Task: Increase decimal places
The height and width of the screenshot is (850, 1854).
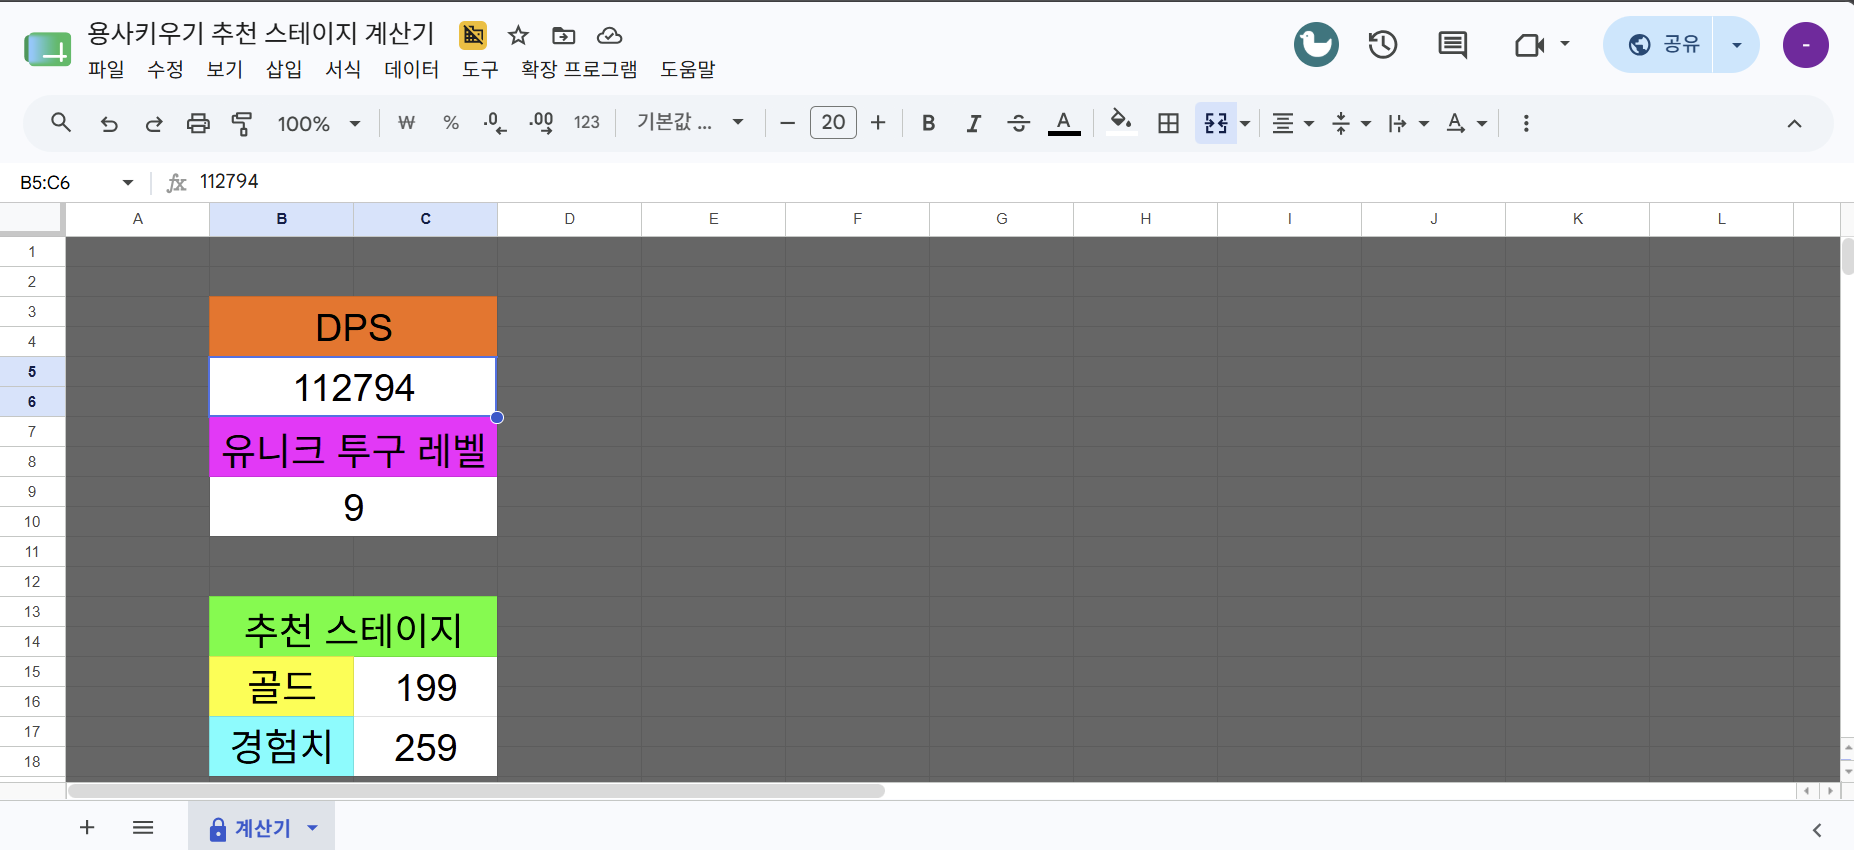Action: (541, 123)
